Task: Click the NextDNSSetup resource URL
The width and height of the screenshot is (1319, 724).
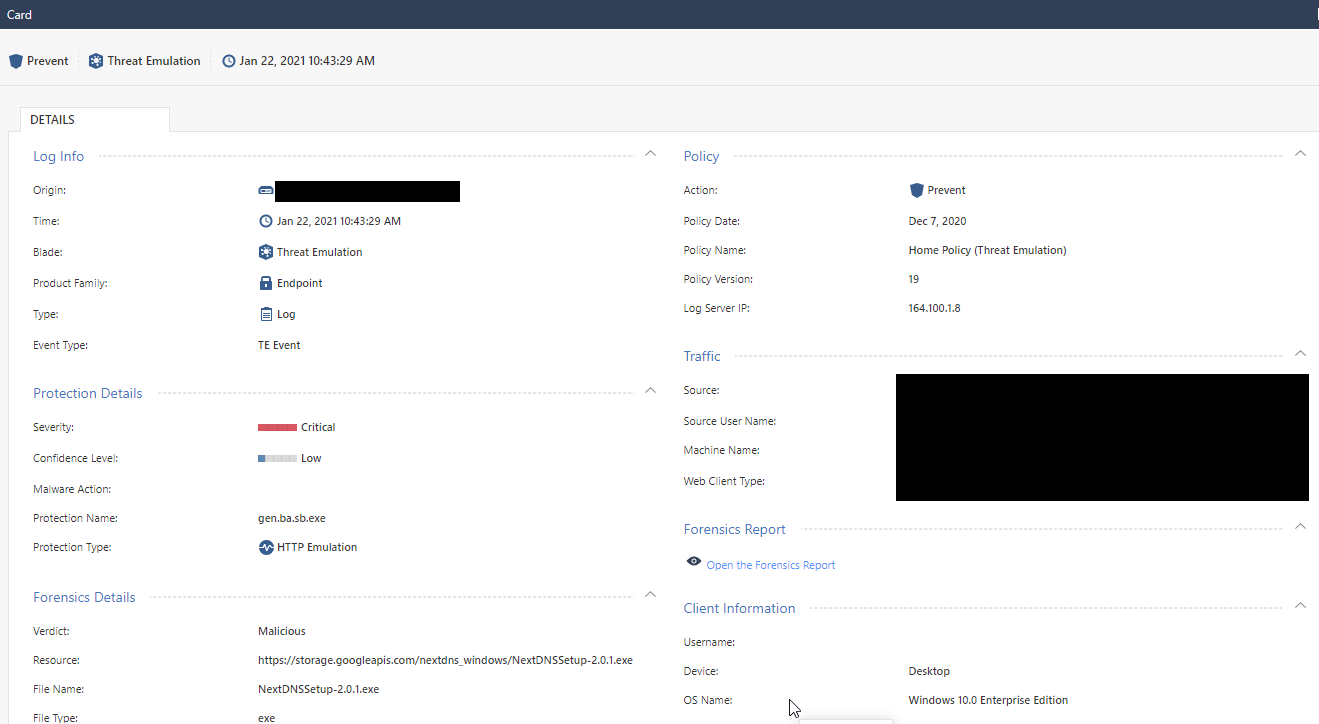Action: click(x=445, y=660)
